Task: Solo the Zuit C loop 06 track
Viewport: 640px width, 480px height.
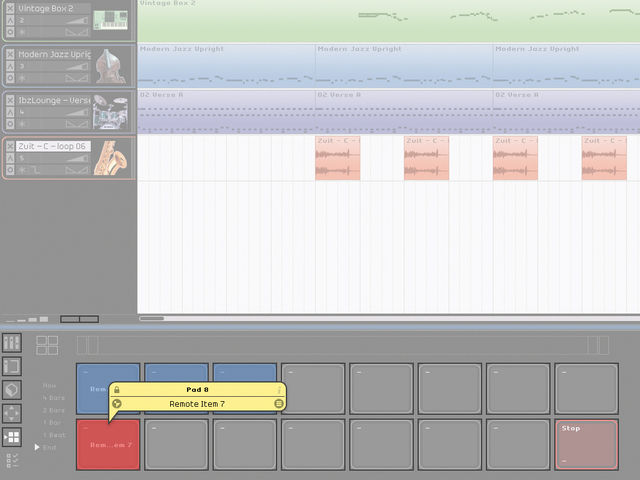Action: (x=10, y=158)
